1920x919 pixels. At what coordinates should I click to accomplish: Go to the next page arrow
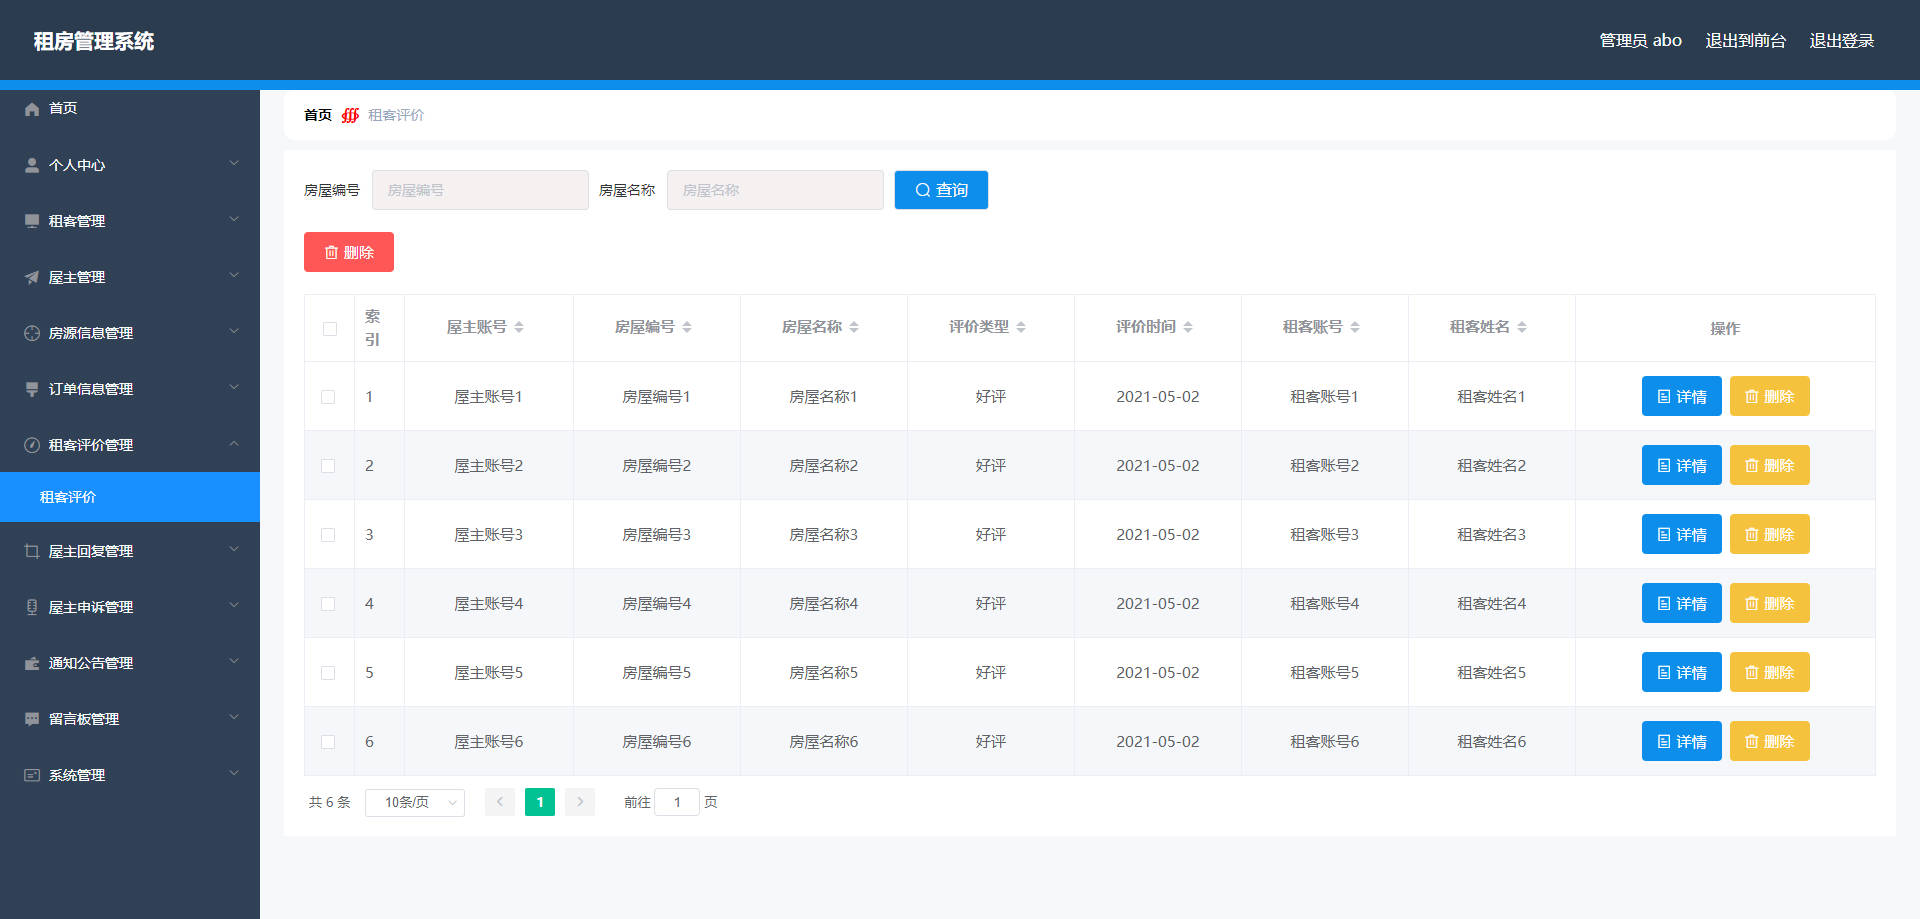(580, 802)
